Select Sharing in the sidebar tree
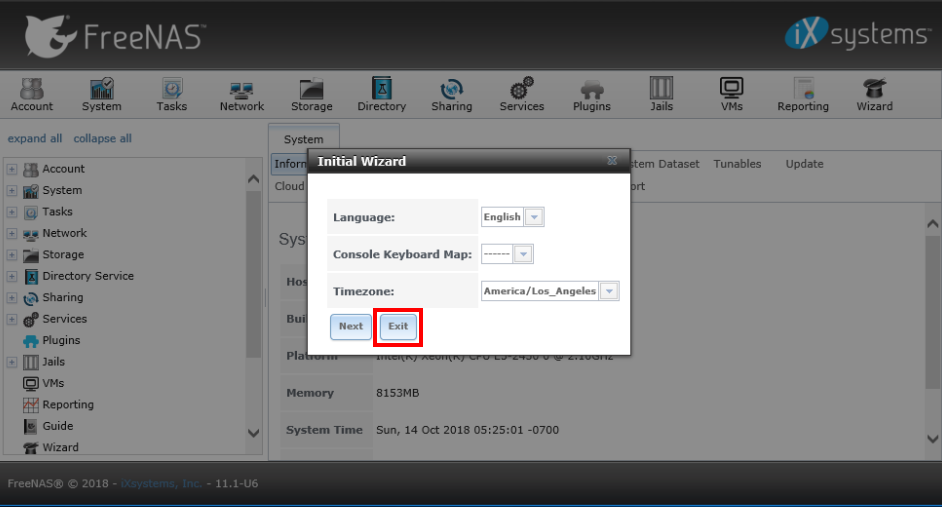 coord(62,297)
